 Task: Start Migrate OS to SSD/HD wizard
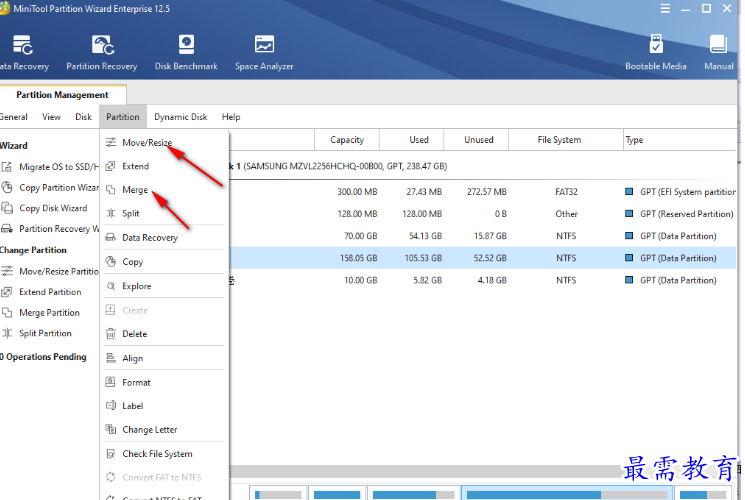pos(50,167)
